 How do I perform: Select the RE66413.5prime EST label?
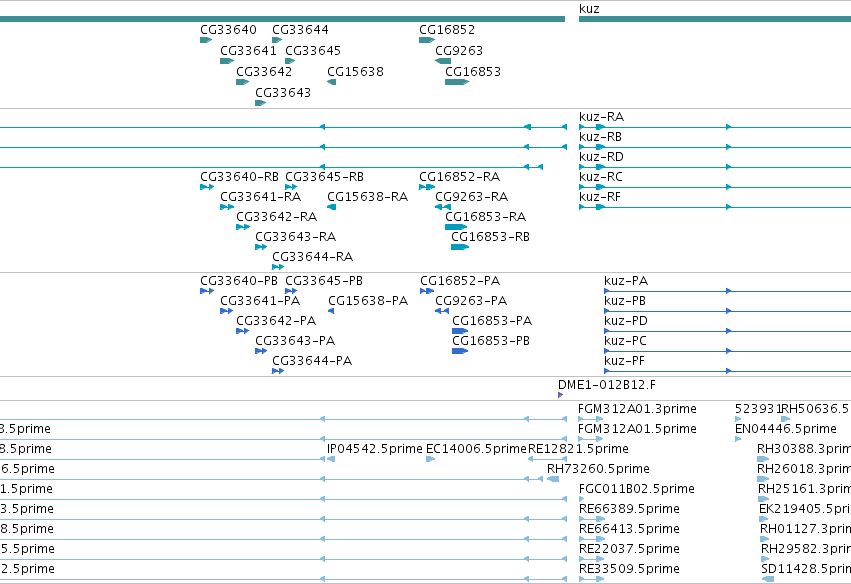[x=630, y=529]
